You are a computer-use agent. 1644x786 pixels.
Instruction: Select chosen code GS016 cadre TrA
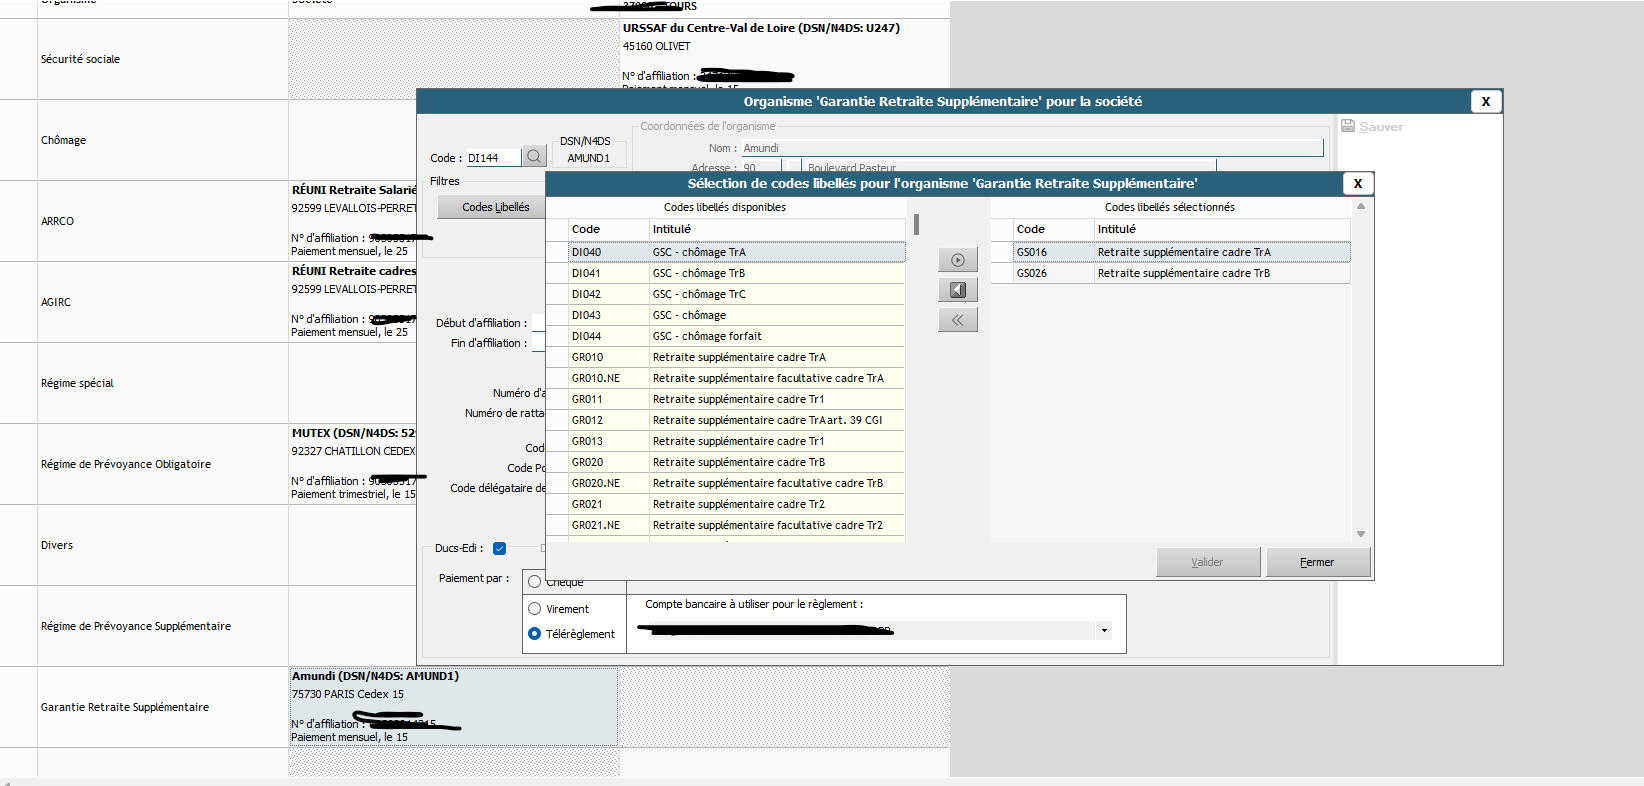[1170, 252]
